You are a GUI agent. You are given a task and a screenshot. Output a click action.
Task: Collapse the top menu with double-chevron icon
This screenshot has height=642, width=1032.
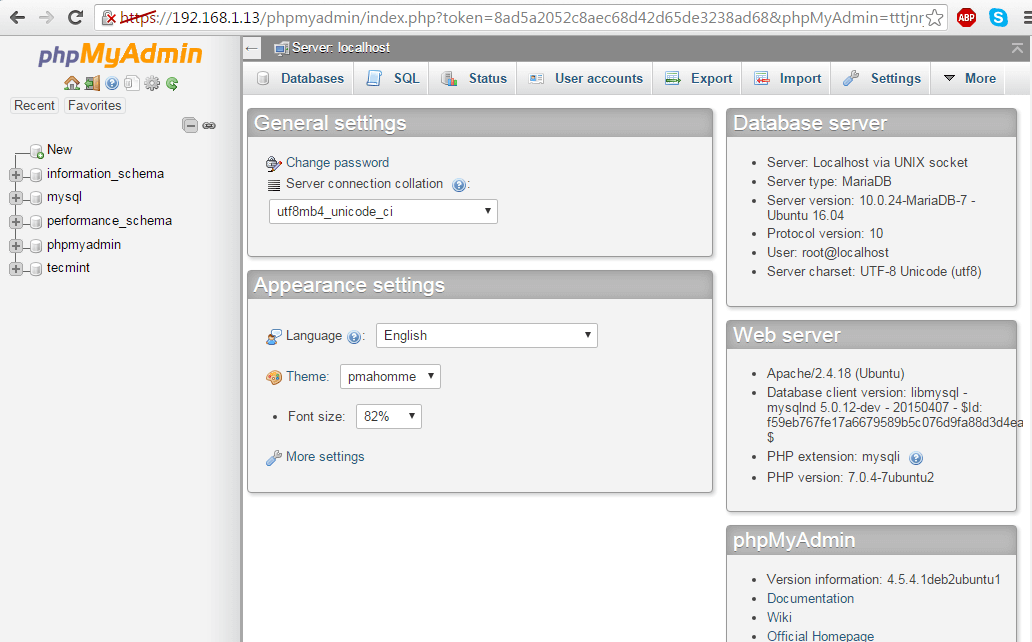coord(1017,48)
